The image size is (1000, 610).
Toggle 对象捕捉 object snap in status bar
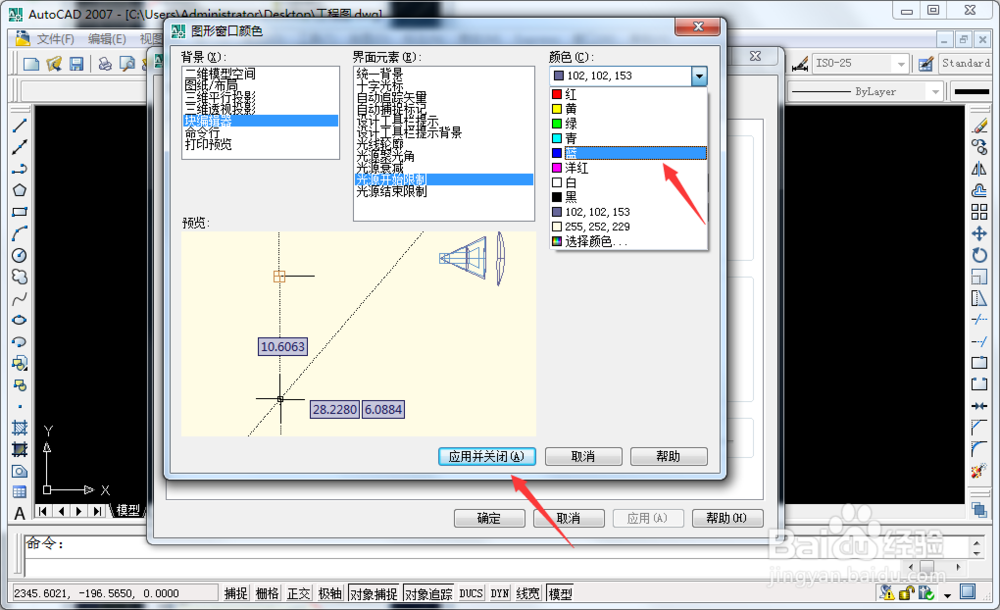click(374, 593)
